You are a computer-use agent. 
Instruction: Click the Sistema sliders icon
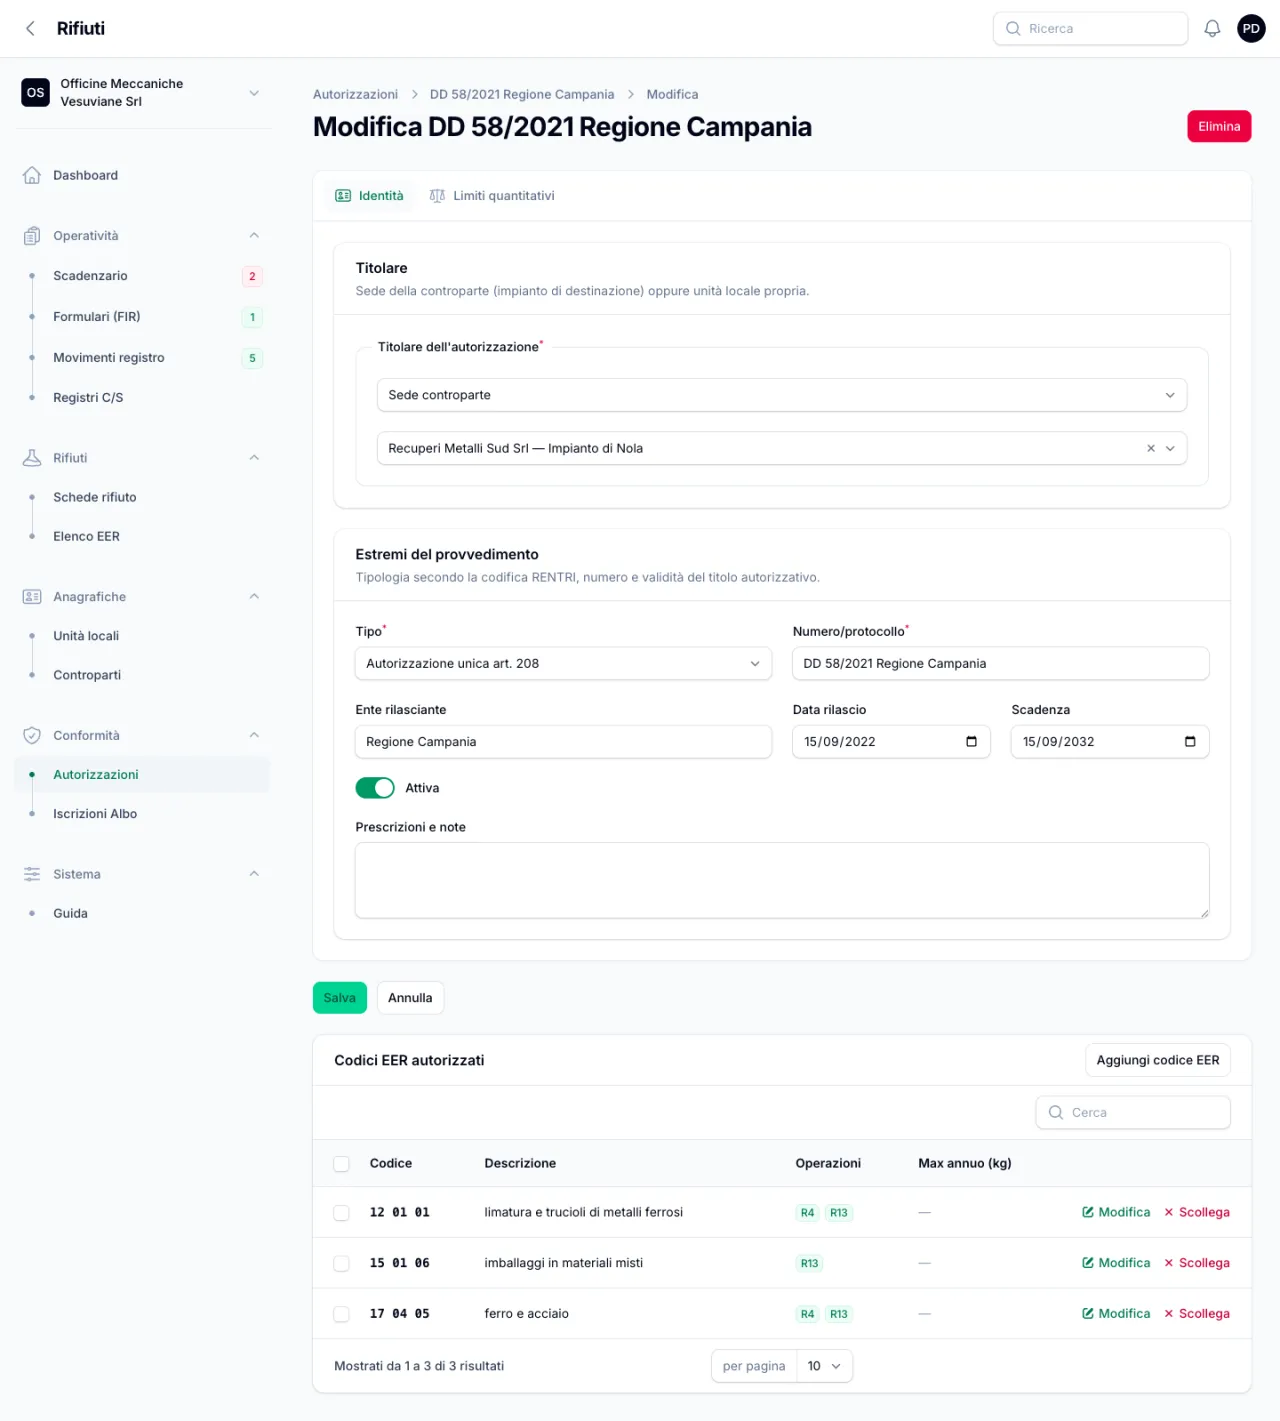point(32,874)
